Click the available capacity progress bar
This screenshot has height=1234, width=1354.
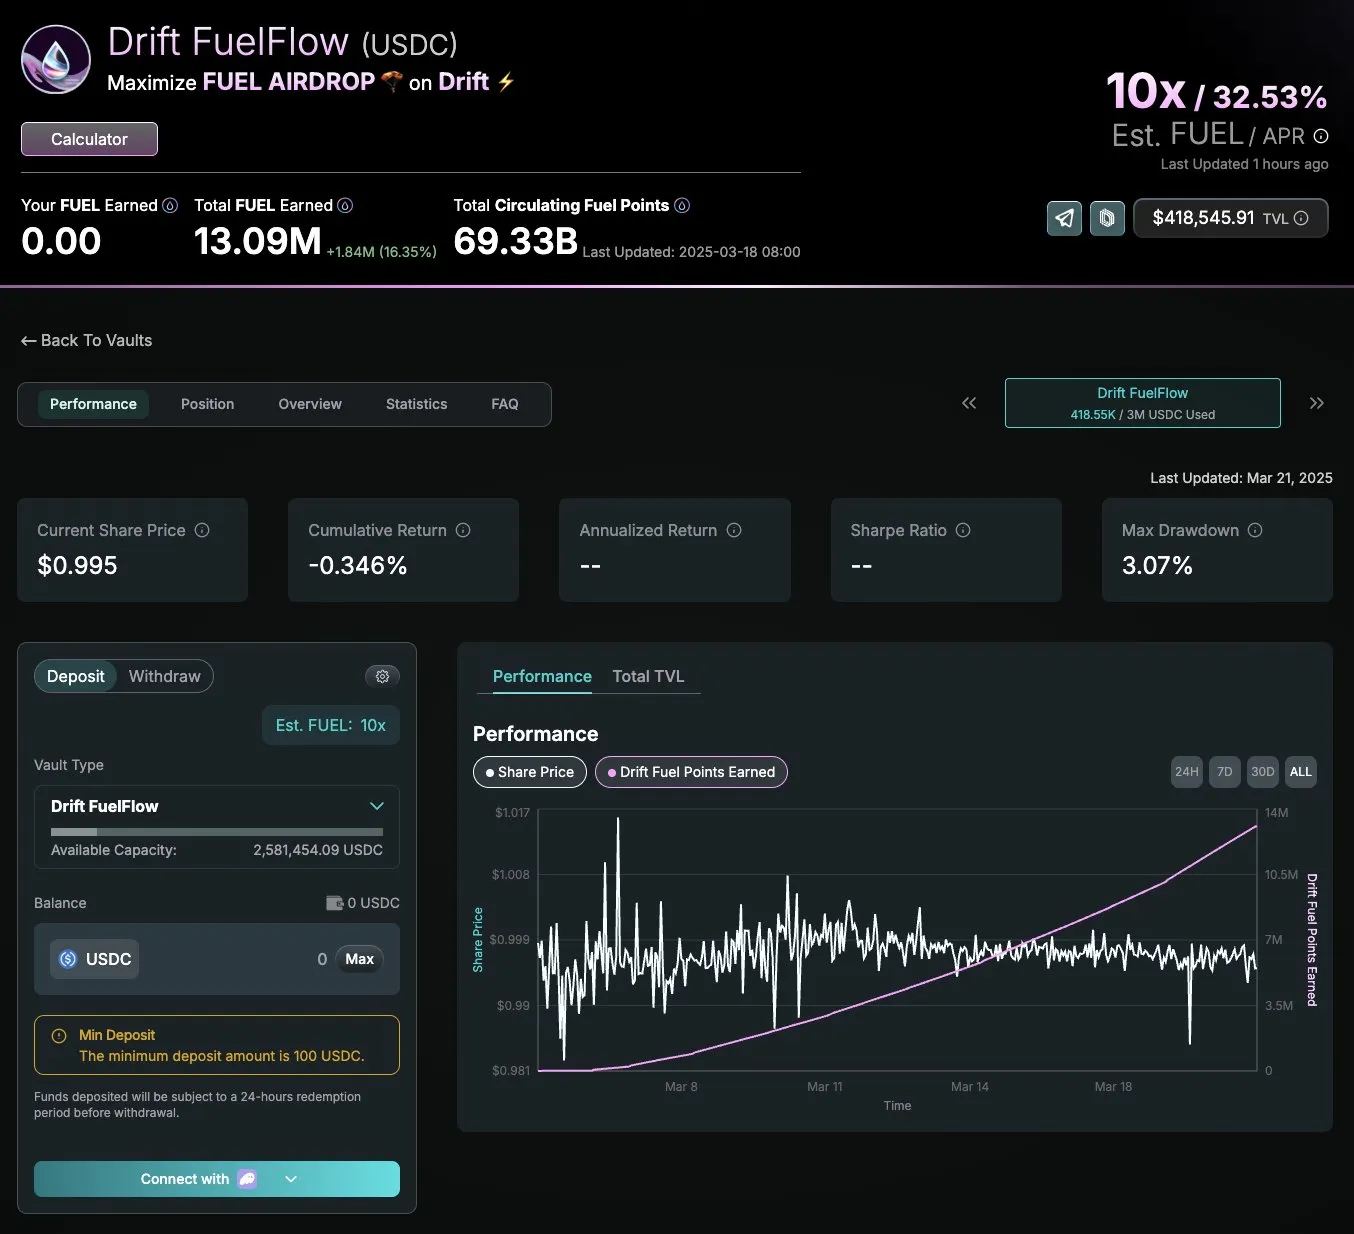(217, 832)
